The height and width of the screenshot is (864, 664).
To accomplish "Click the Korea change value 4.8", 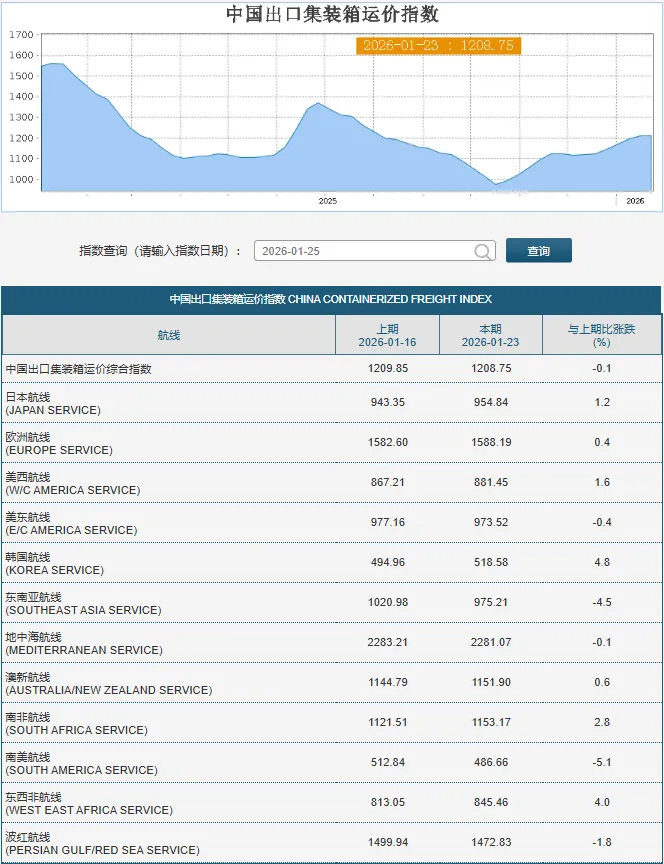I will pos(602,563).
